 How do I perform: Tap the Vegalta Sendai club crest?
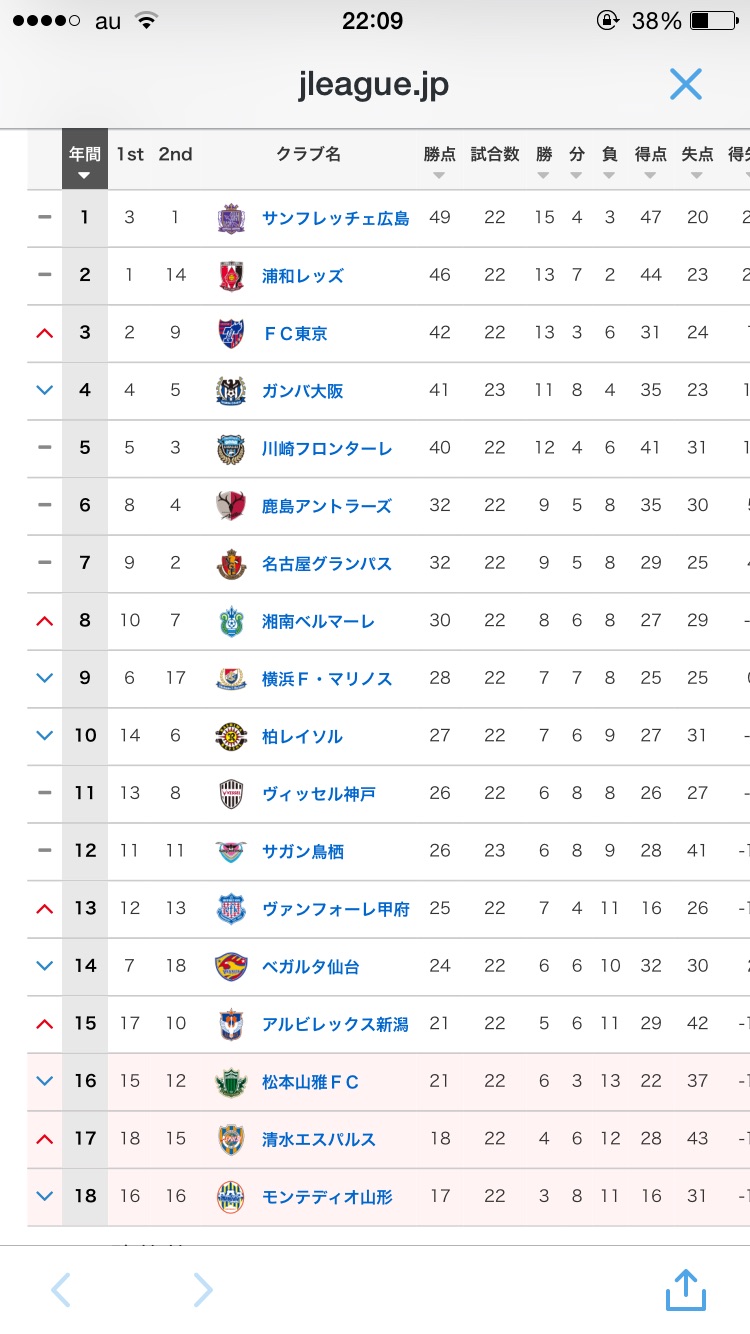point(231,966)
